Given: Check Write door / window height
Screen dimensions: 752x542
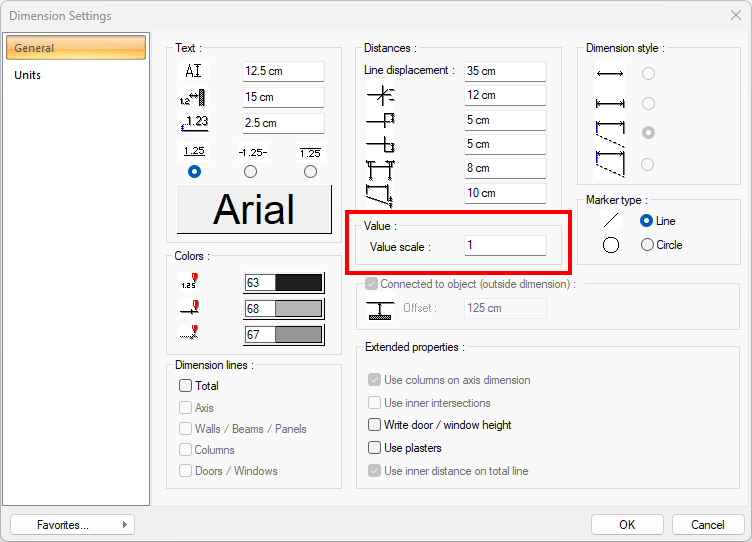Looking at the screenshot, I should tap(375, 425).
